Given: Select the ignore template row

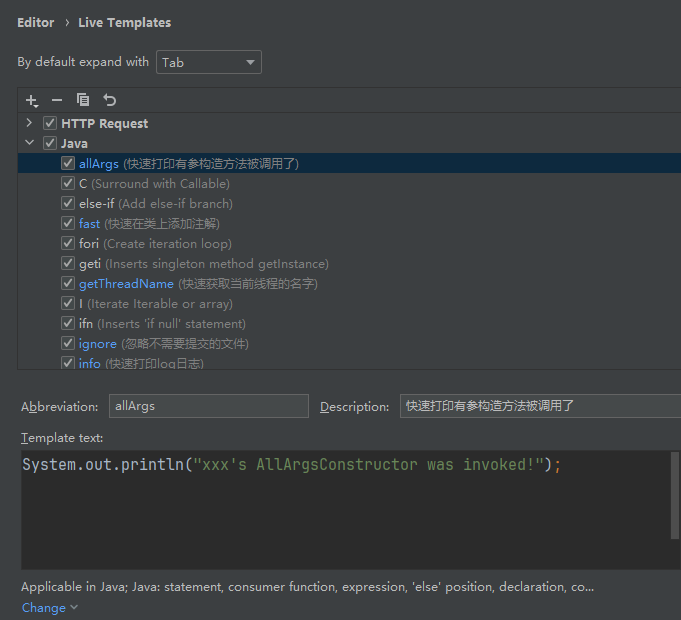Looking at the screenshot, I should (349, 343).
